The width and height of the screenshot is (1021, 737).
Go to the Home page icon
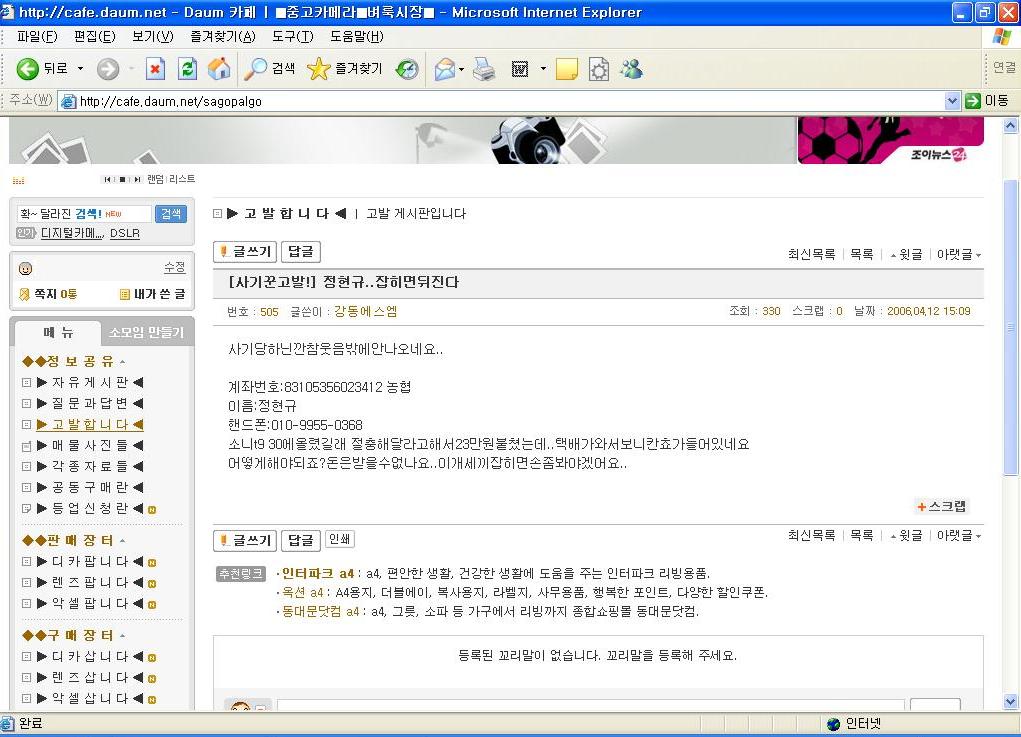[219, 69]
